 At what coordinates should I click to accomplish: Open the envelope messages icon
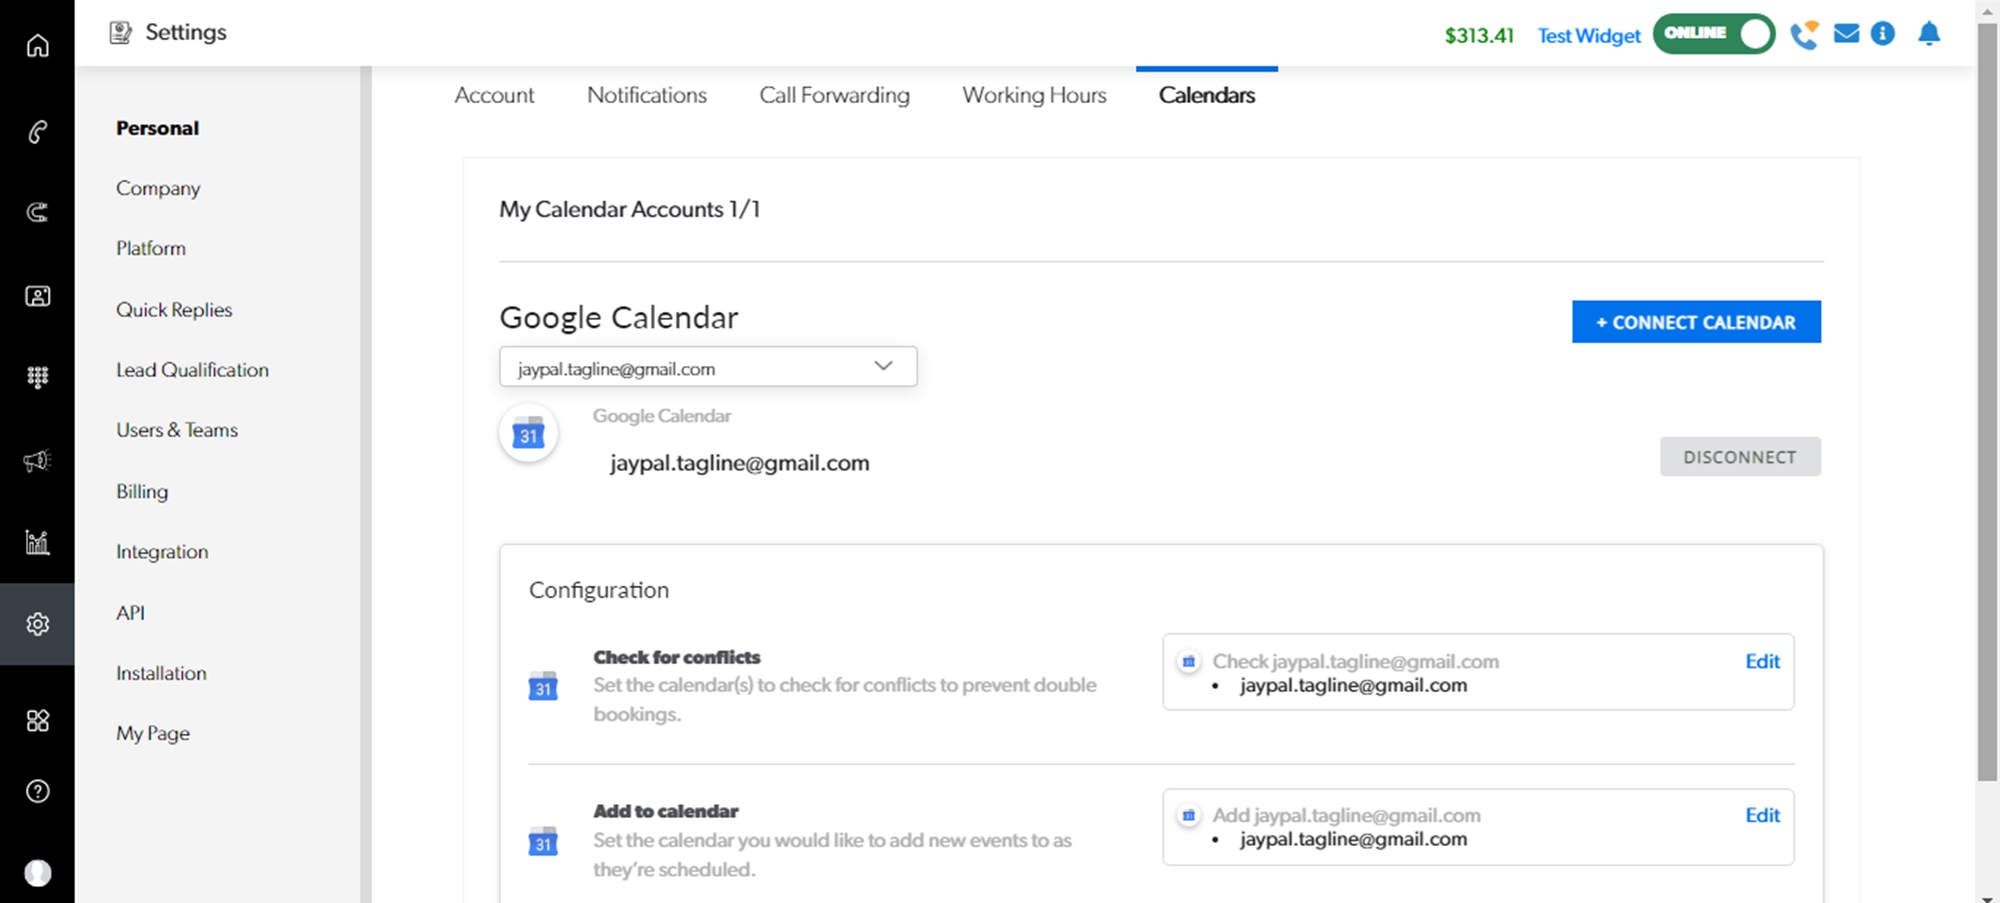click(x=1846, y=34)
